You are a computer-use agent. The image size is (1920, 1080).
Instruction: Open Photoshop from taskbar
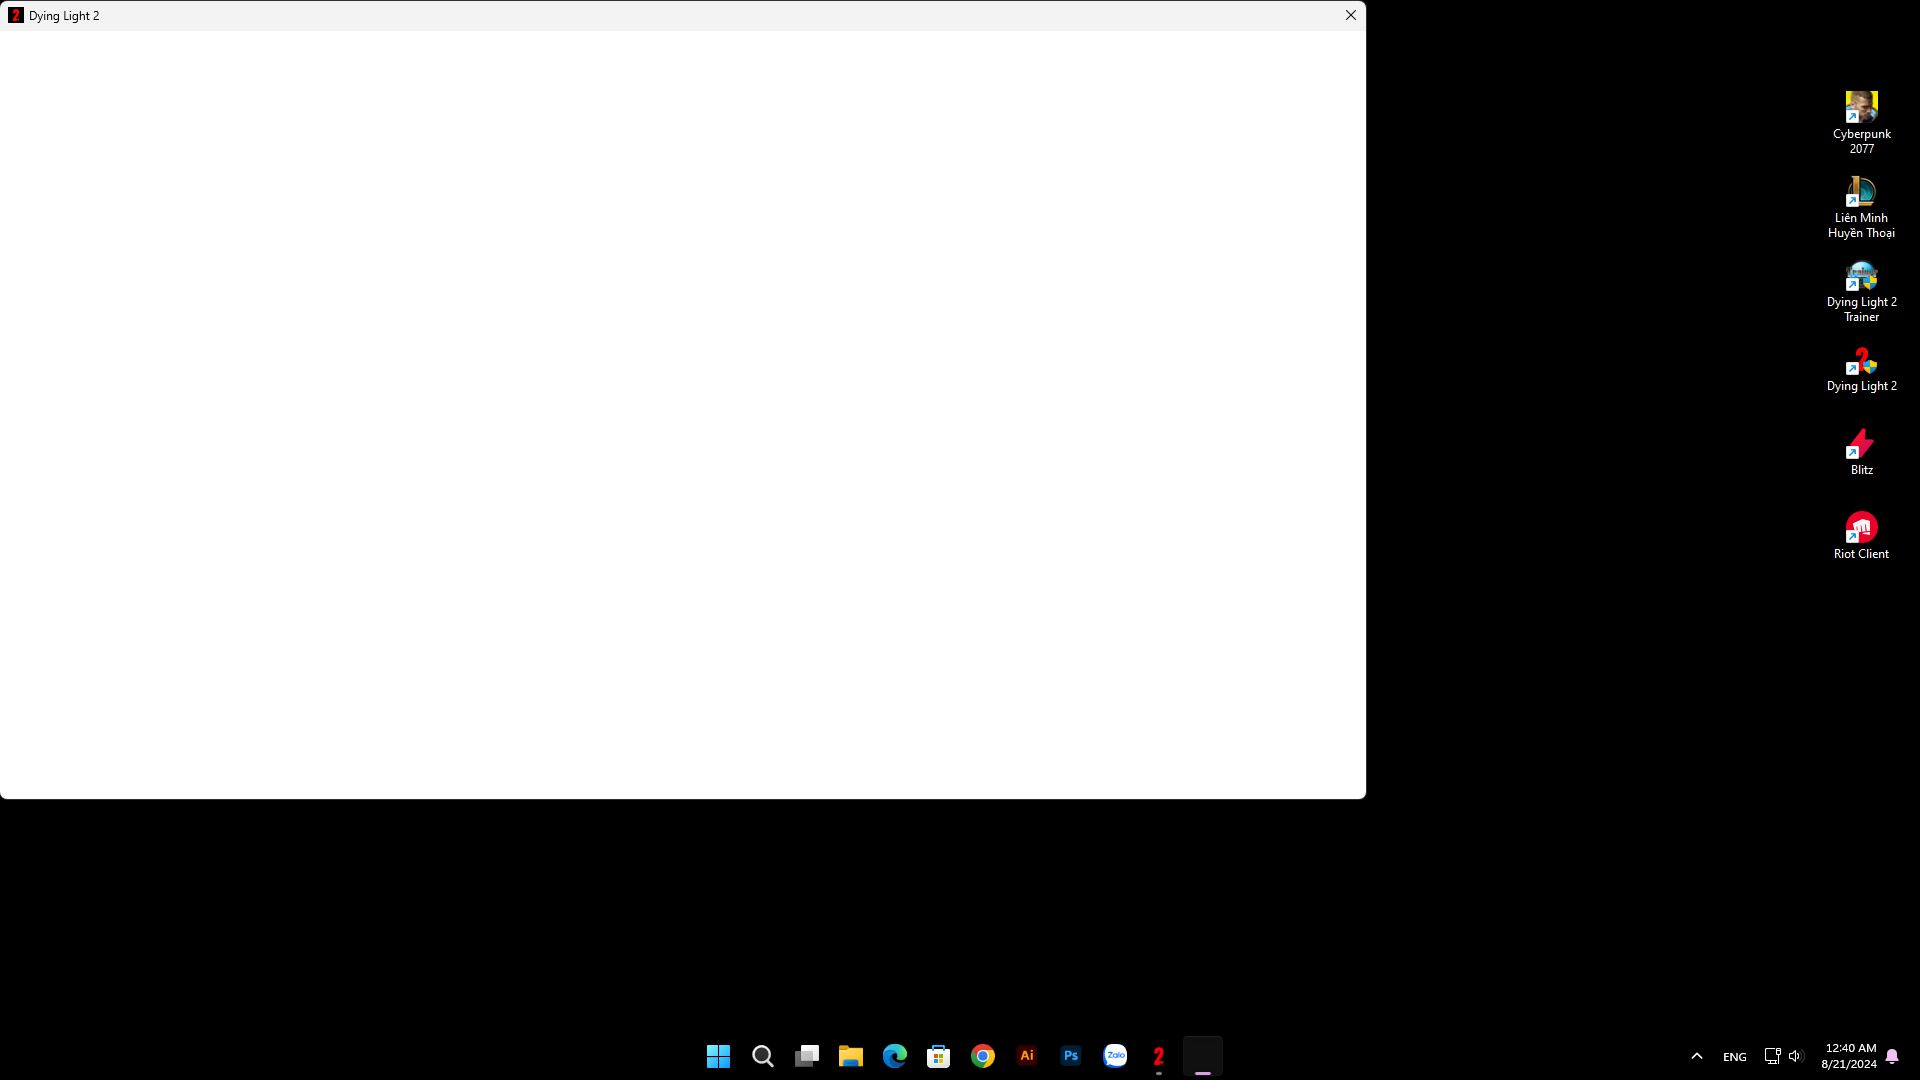coord(1070,1056)
